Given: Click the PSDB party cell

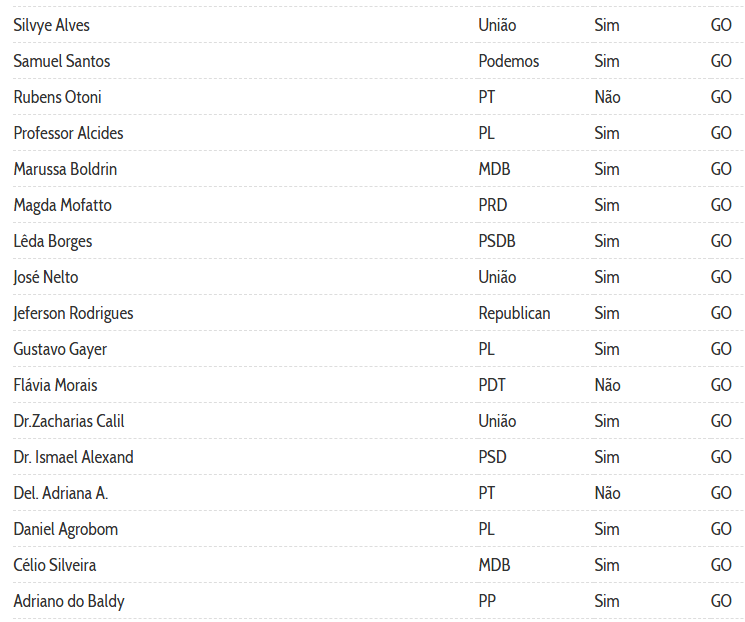Looking at the screenshot, I should pyautogui.click(x=497, y=241).
